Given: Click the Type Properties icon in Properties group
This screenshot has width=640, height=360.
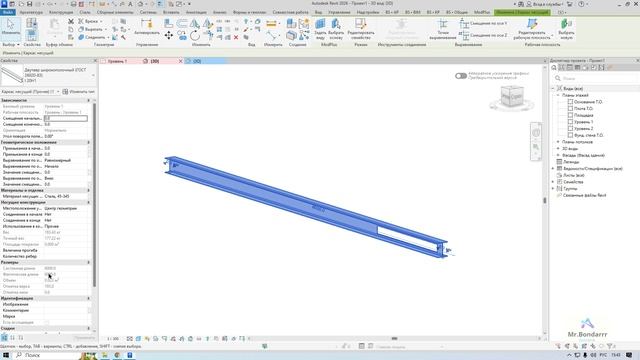Looking at the screenshot, I should (x=31, y=23).
